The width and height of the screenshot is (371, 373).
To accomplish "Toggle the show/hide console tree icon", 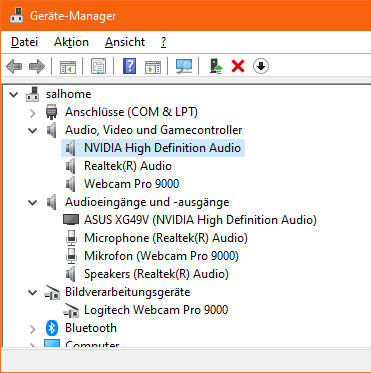I will tap(68, 67).
